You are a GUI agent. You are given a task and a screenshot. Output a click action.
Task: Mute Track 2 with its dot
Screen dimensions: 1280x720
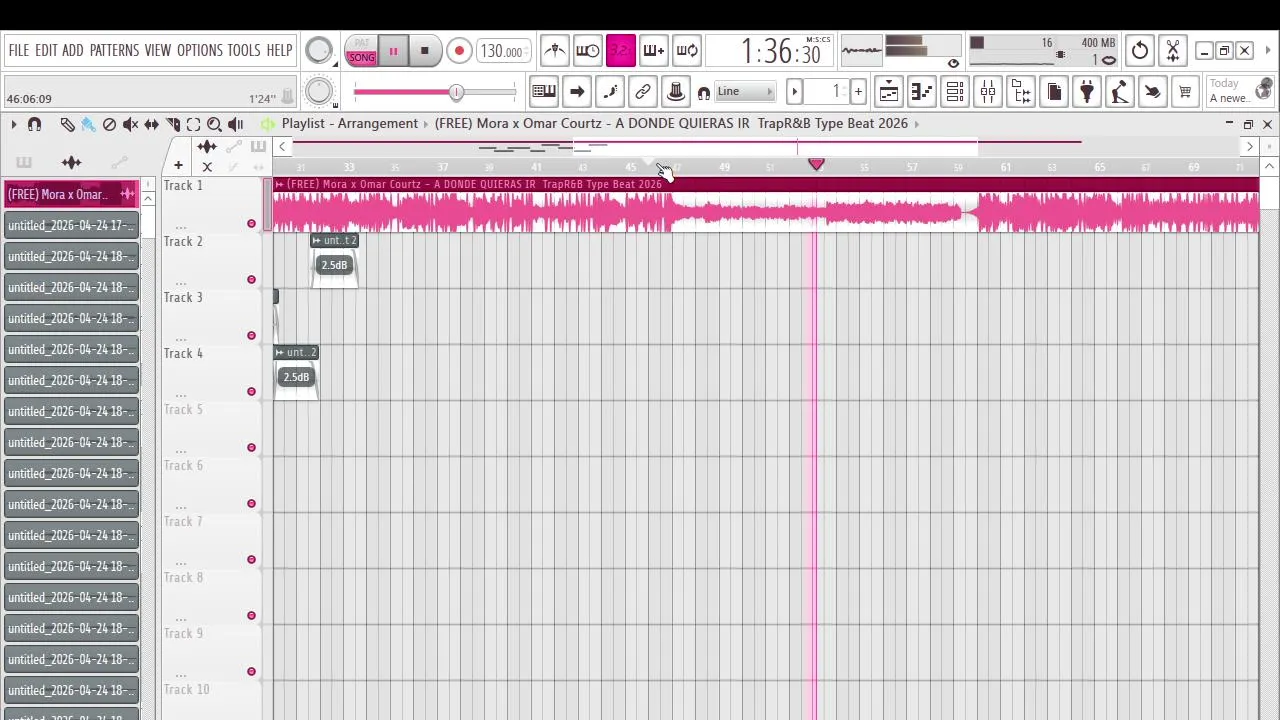pyautogui.click(x=251, y=279)
